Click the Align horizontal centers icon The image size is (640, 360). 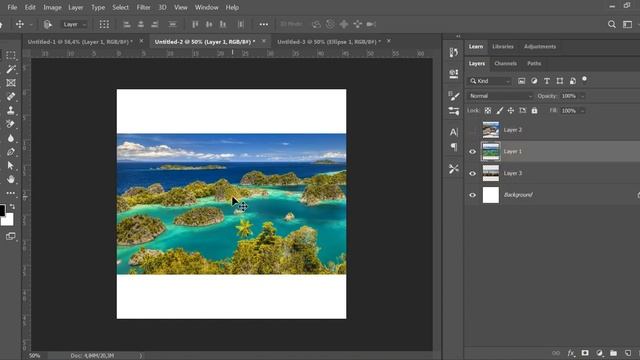coord(141,24)
